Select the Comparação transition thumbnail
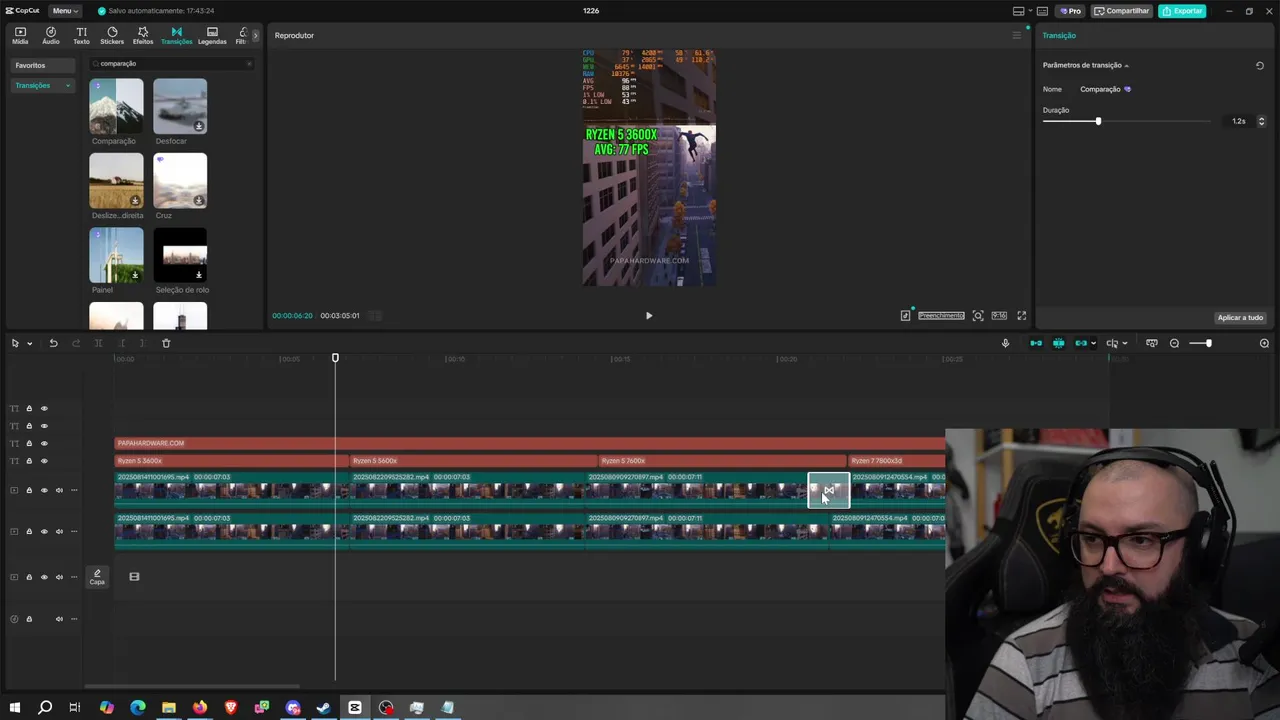The width and height of the screenshot is (1280, 720). pos(116,106)
